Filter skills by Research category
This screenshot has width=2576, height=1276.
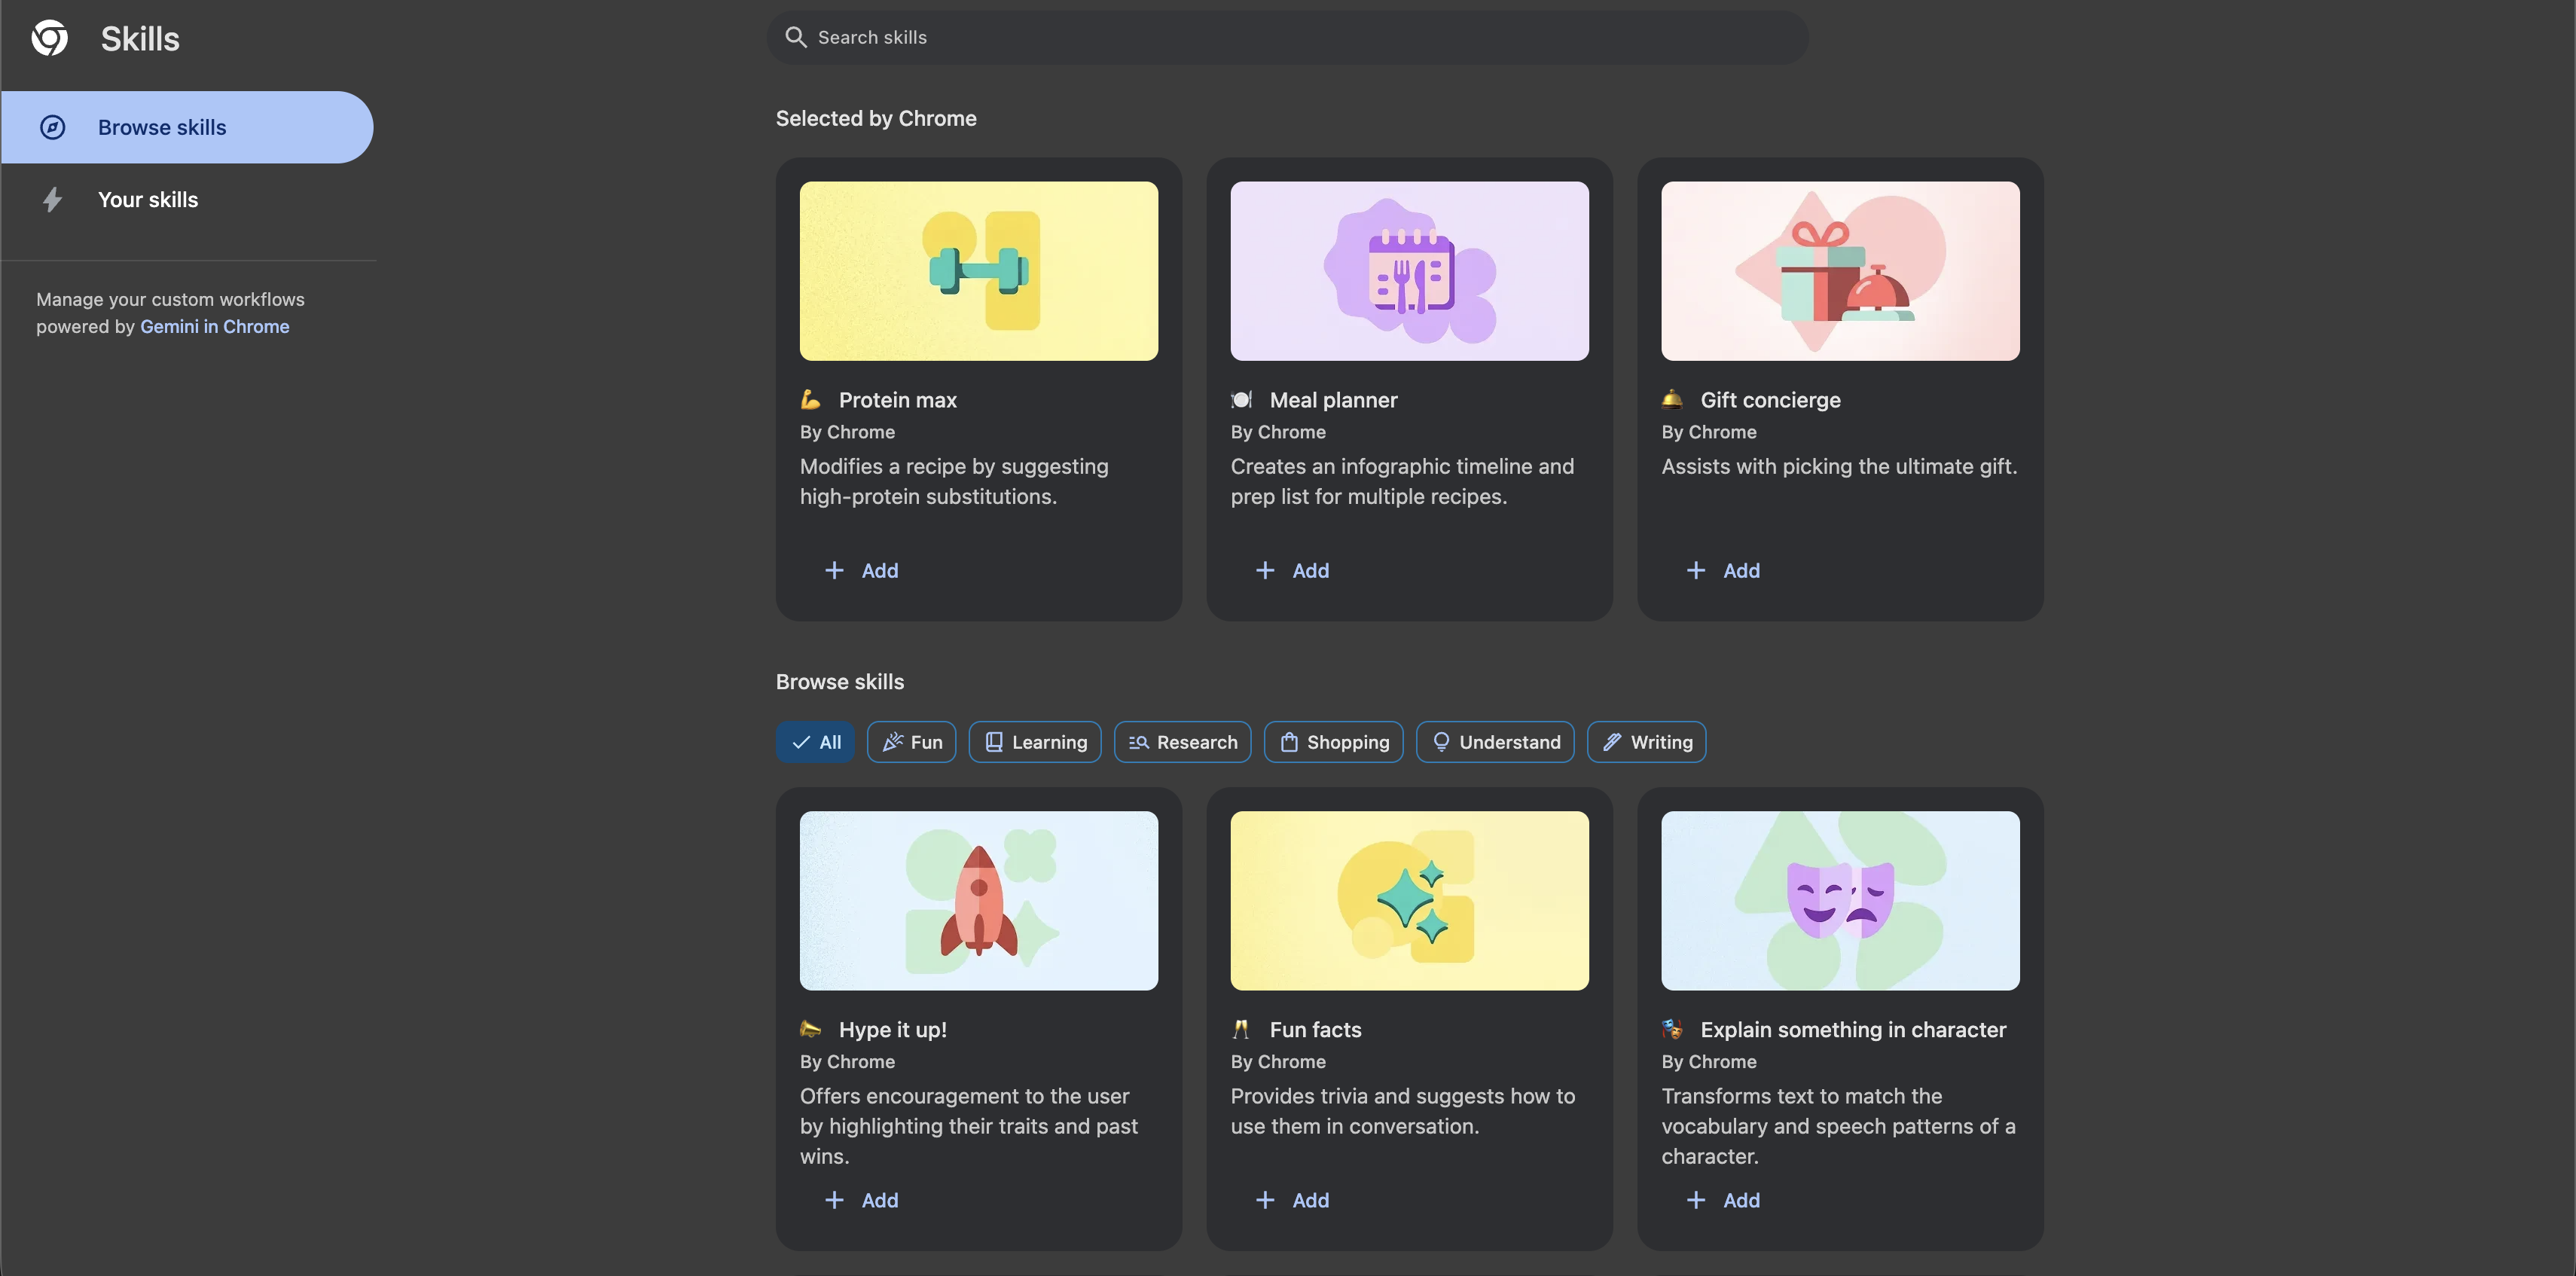tap(1183, 742)
